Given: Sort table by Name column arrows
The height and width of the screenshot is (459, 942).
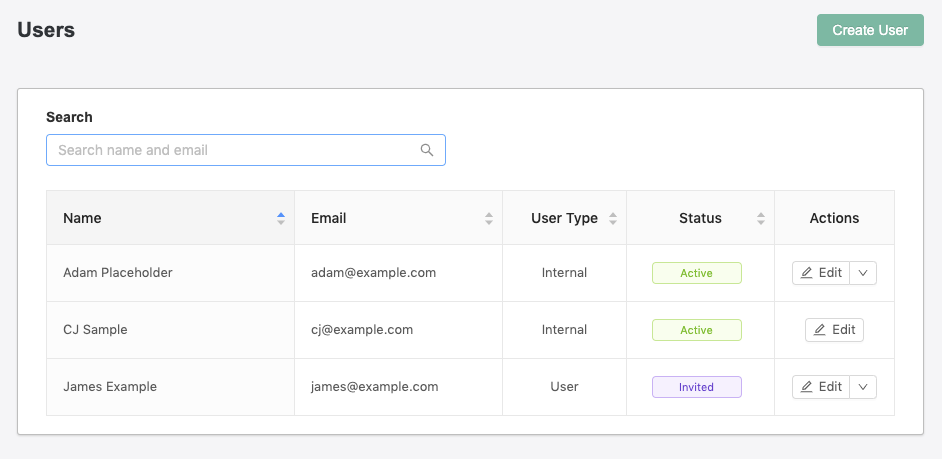Looking at the screenshot, I should click(281, 218).
